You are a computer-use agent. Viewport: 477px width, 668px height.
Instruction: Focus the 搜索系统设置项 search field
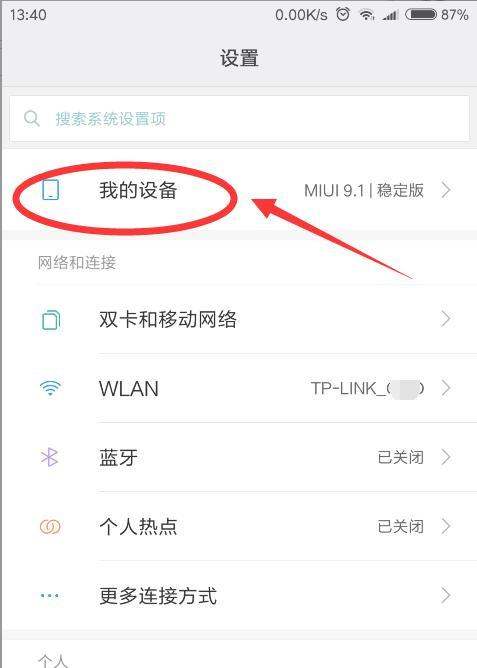[x=239, y=118]
